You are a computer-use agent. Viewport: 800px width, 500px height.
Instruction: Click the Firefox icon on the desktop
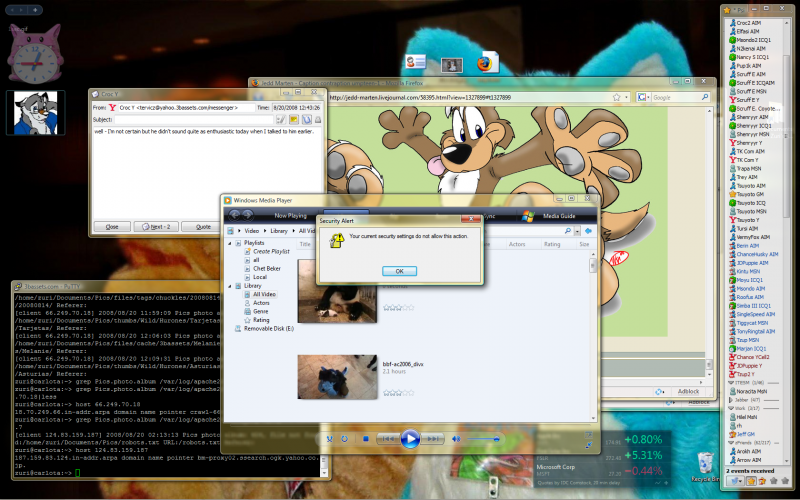pyautogui.click(x=487, y=63)
